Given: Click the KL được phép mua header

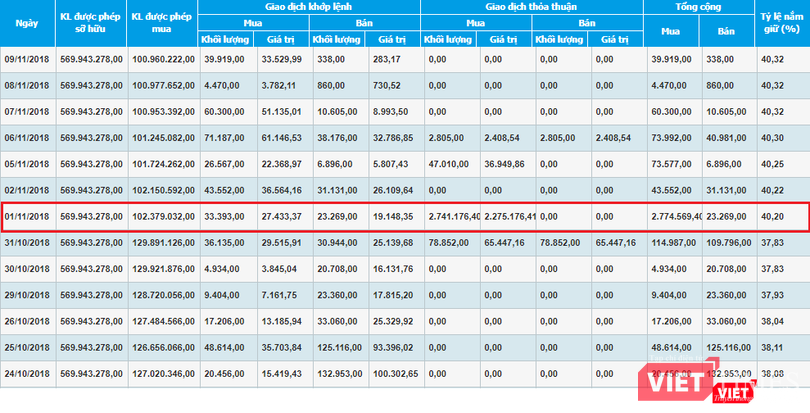Looking at the screenshot, I should coord(164,22).
